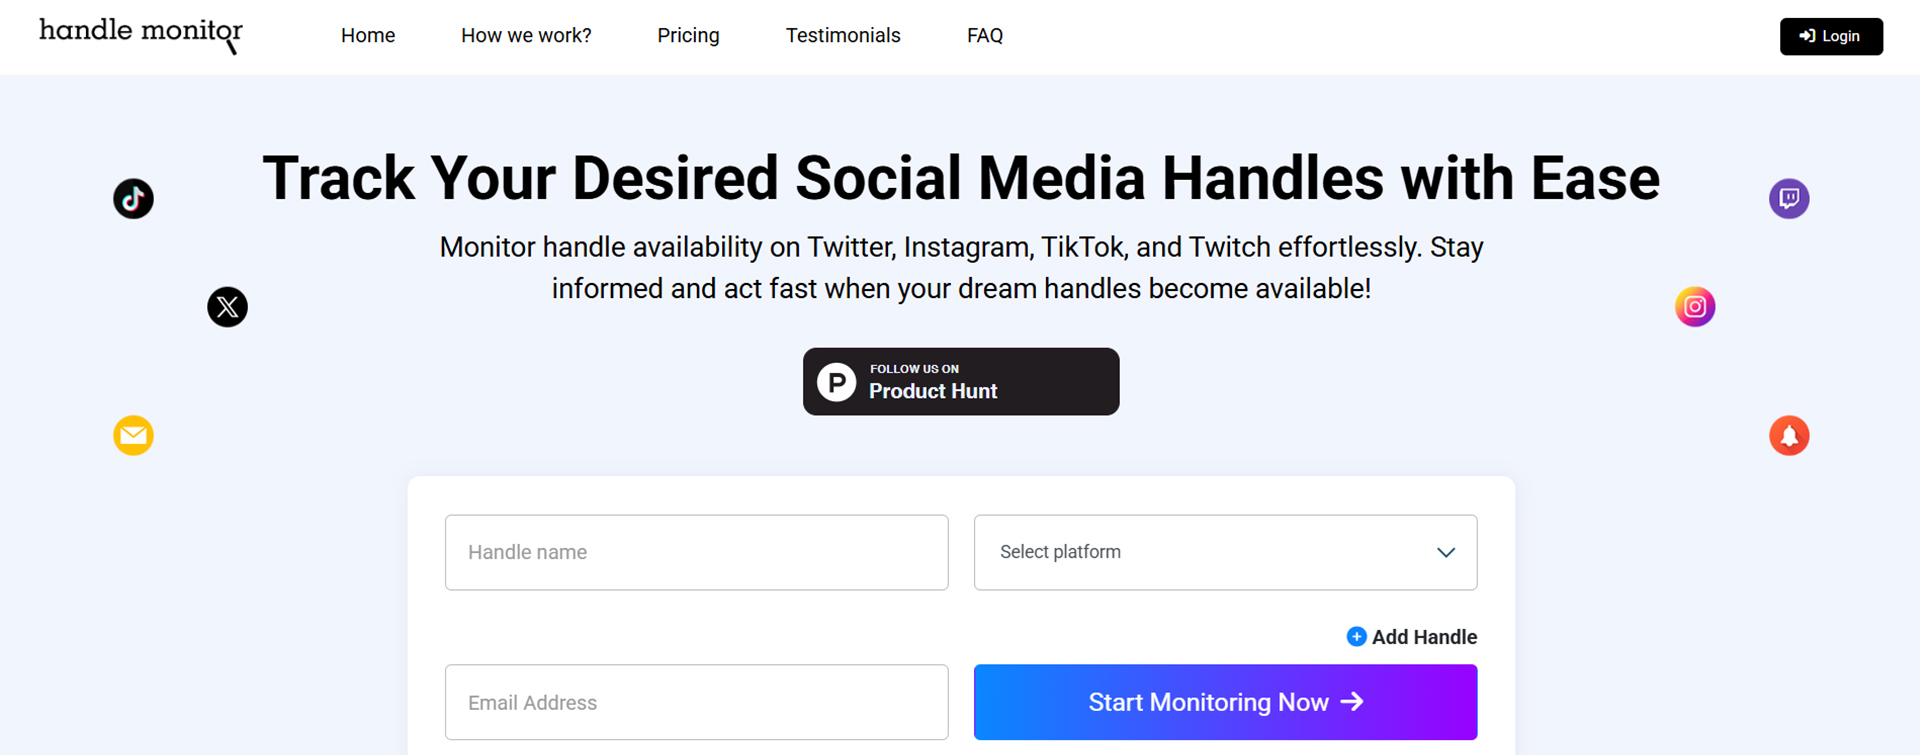
Task: Click the blue plus icon beside Add Handle
Action: pos(1356,637)
